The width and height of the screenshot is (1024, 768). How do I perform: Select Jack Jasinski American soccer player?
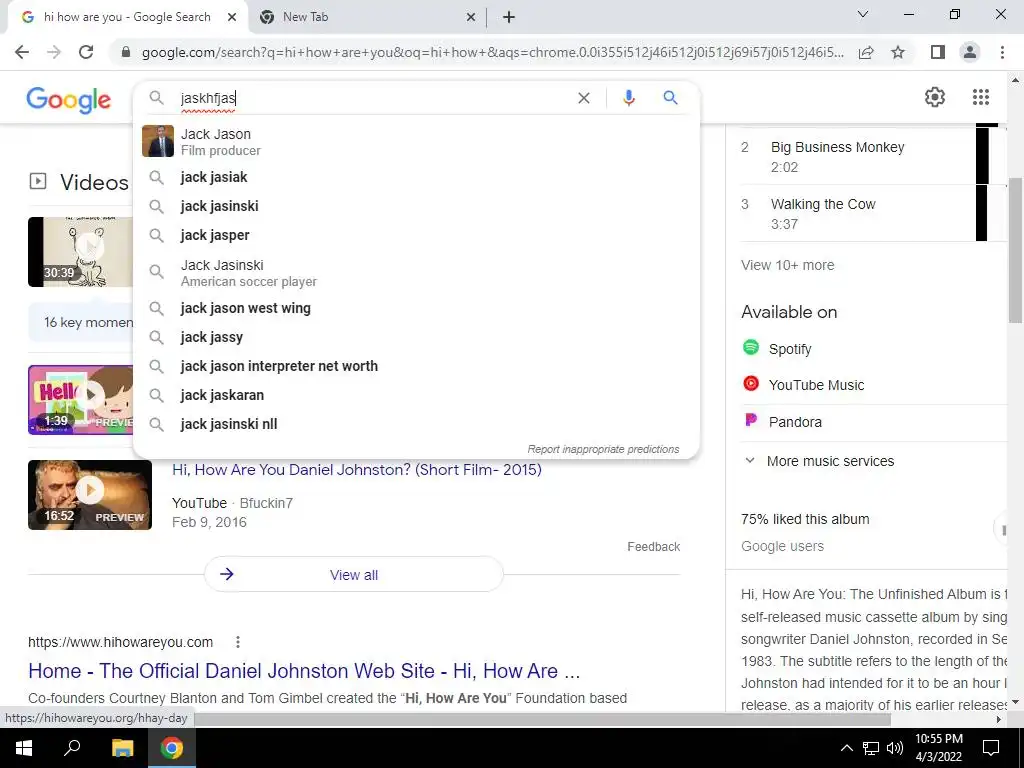click(416, 272)
